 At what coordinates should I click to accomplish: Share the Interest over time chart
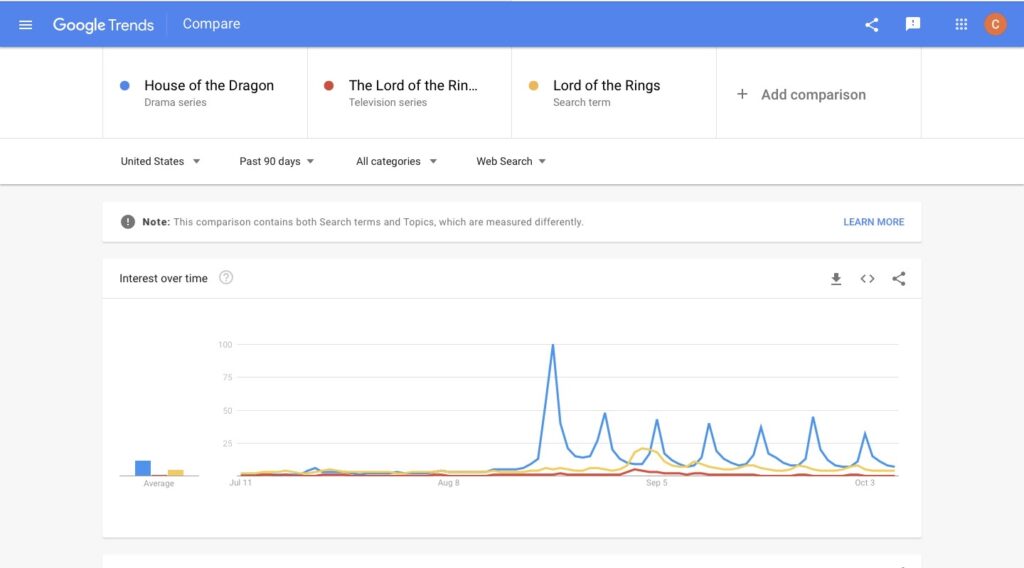click(899, 279)
